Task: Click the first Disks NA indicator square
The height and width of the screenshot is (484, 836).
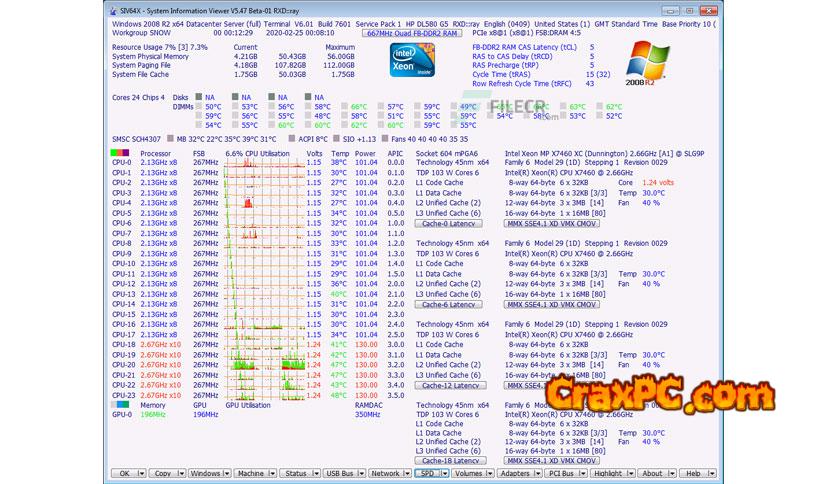Action: (x=199, y=97)
